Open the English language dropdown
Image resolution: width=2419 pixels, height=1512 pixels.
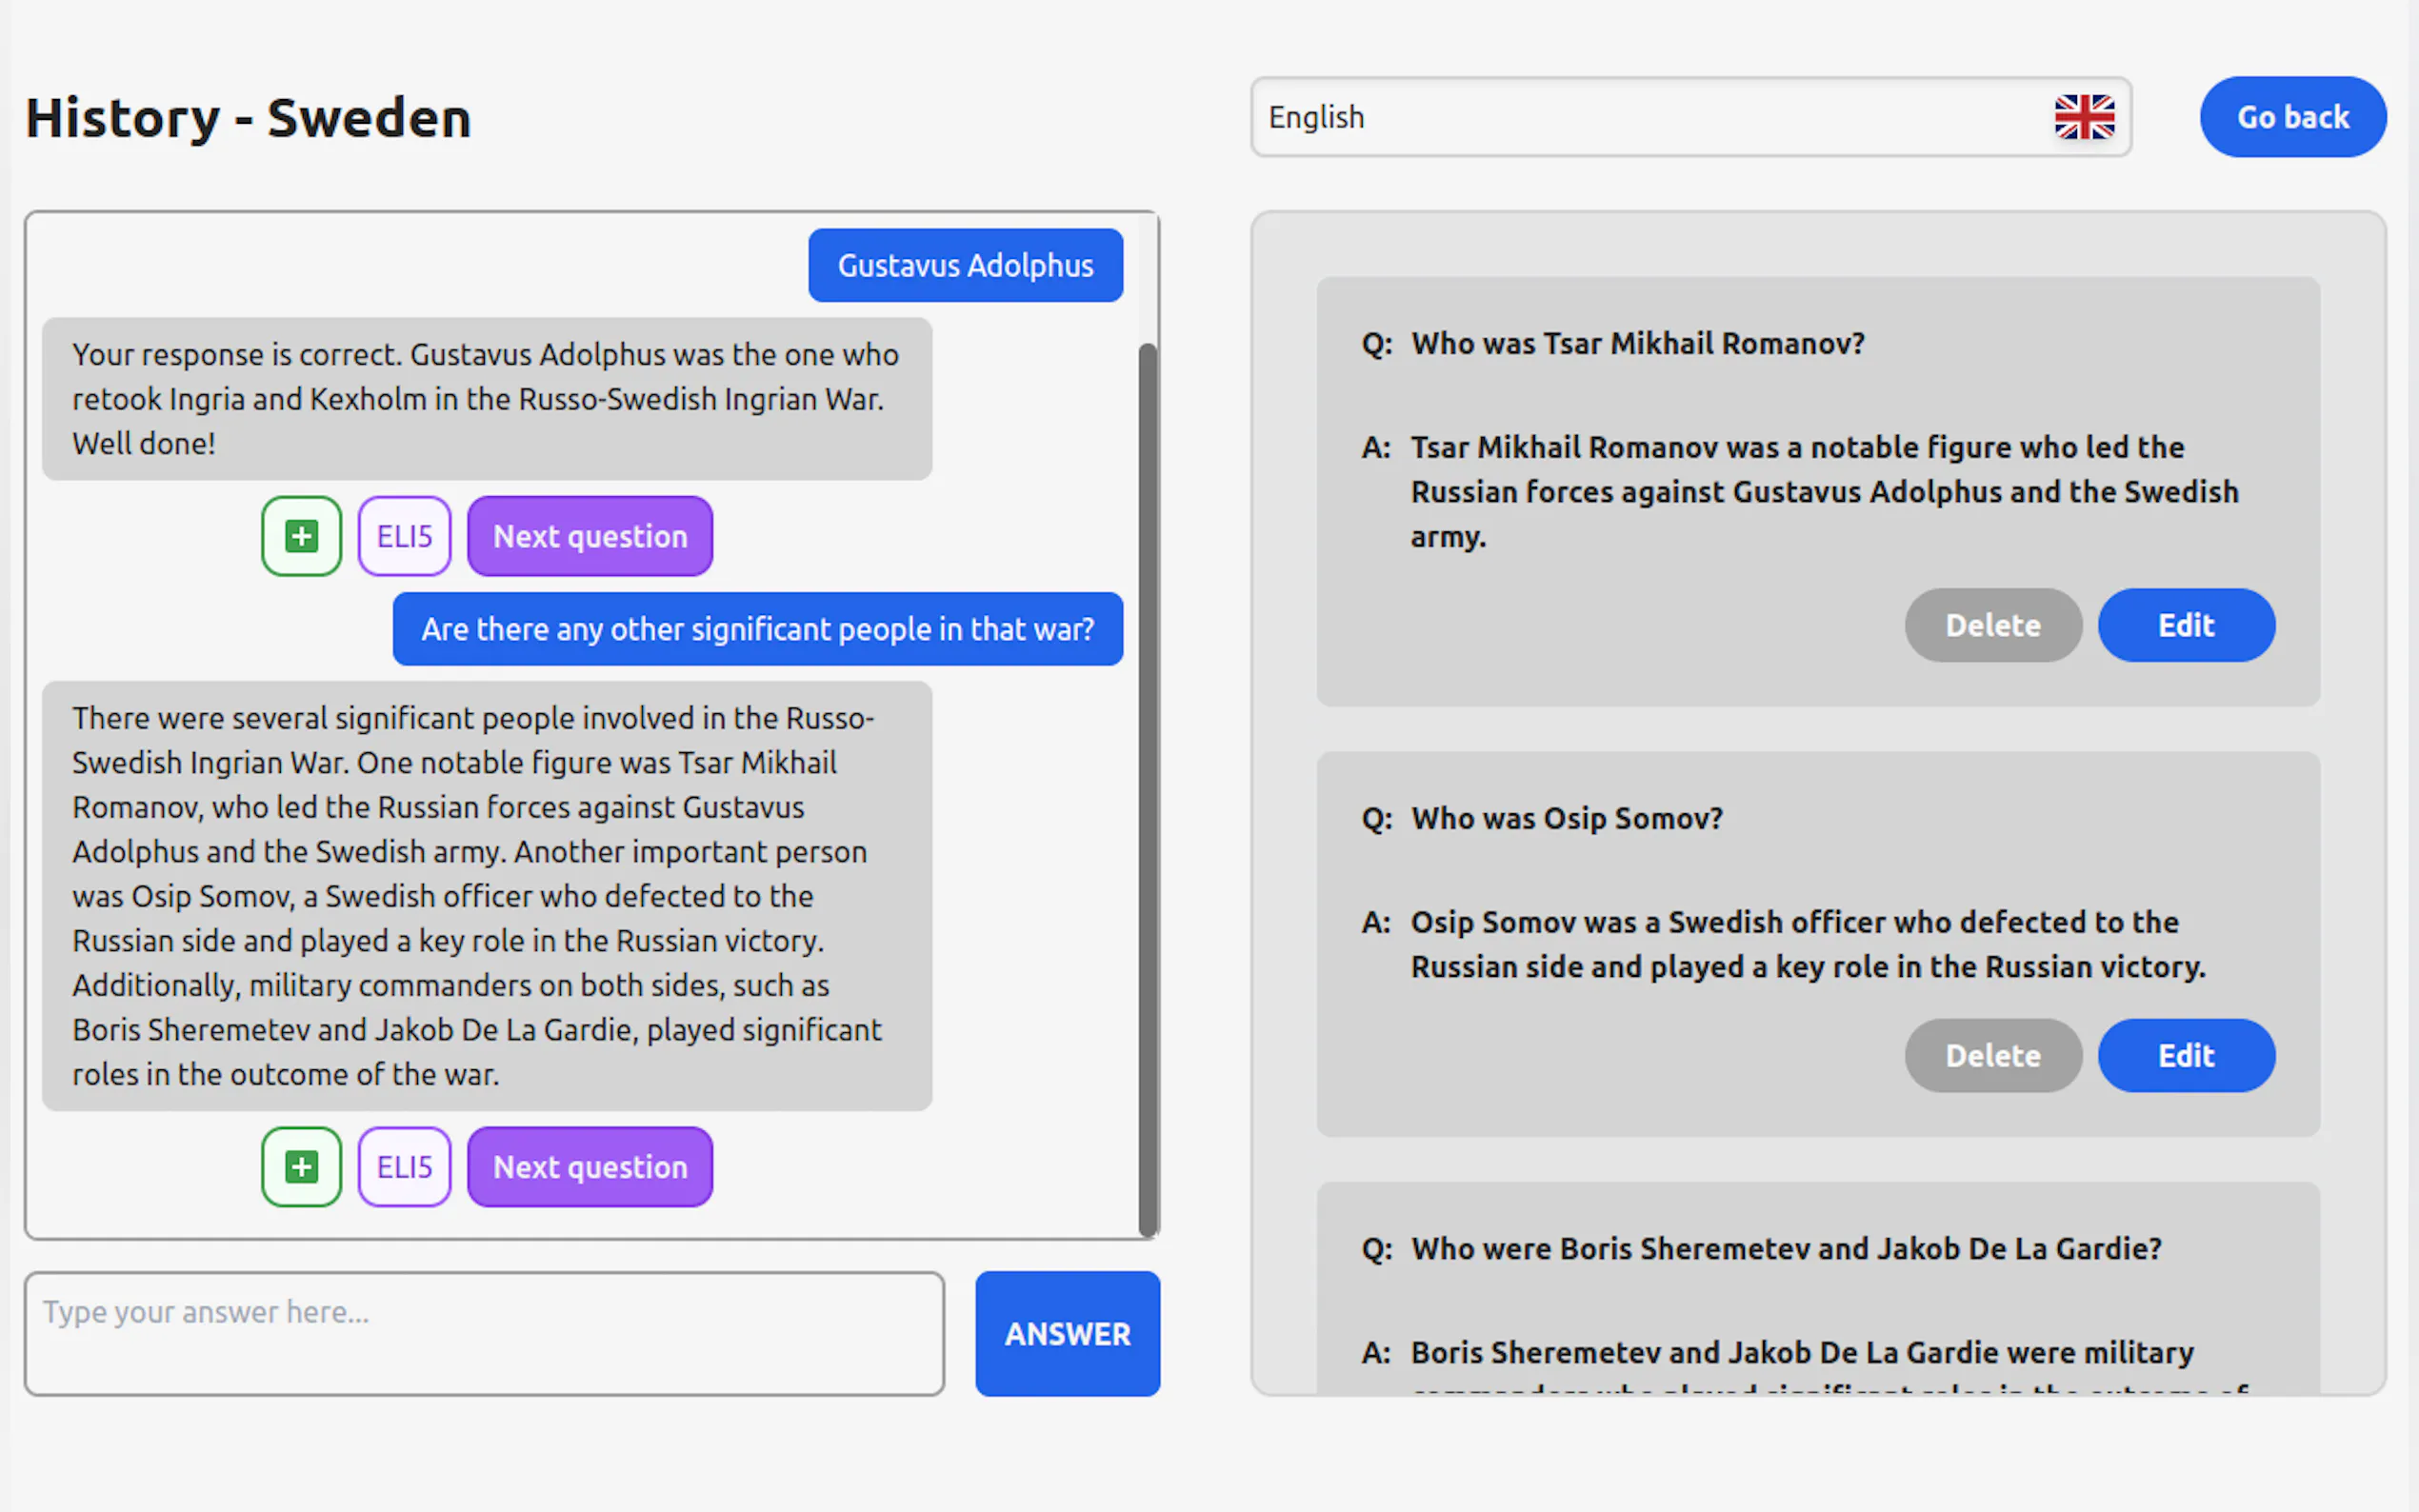pyautogui.click(x=1650, y=117)
